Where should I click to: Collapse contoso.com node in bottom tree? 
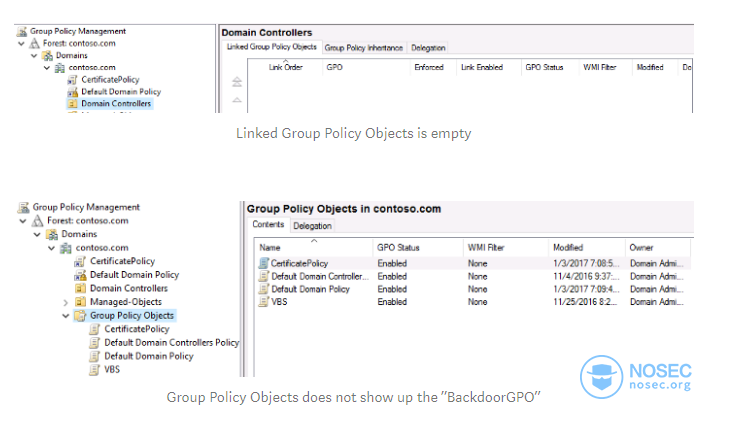tap(51, 248)
